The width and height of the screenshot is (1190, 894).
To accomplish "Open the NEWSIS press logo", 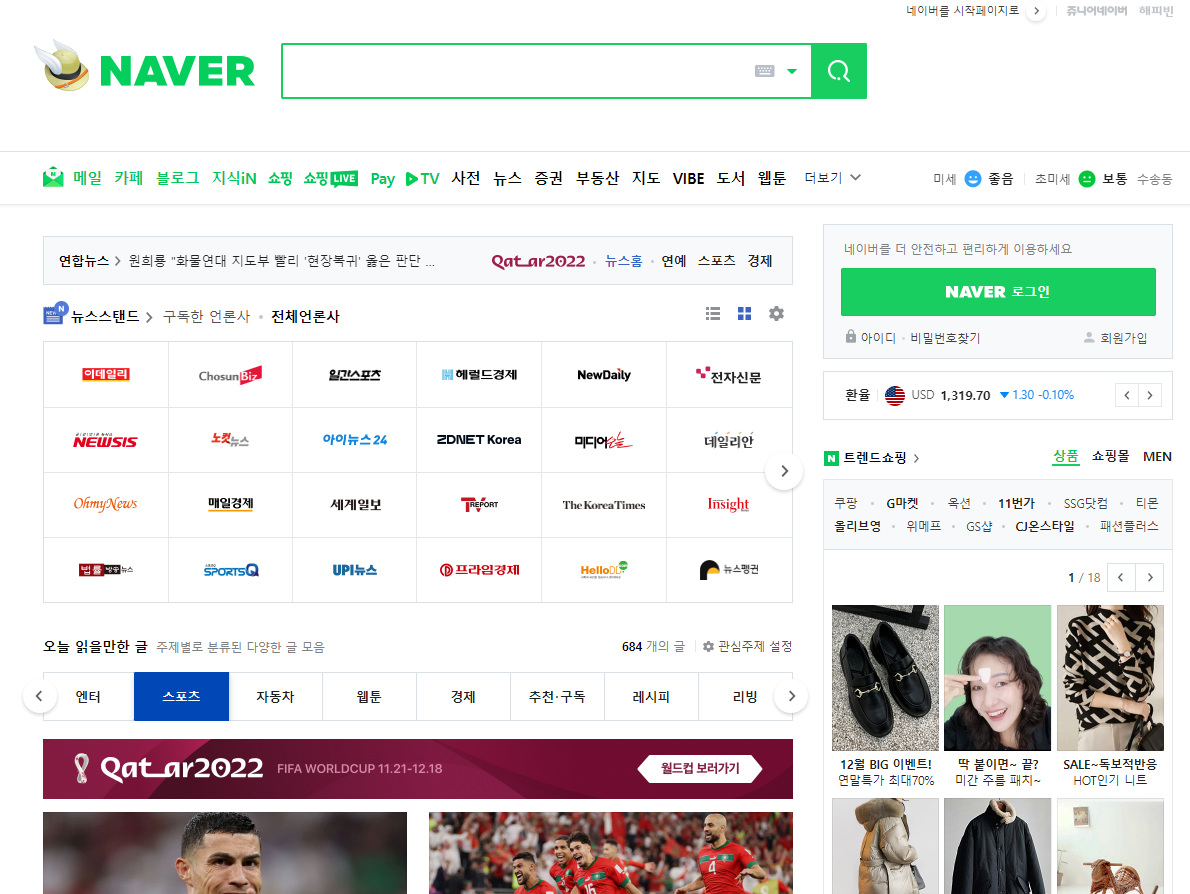I will (x=105, y=440).
